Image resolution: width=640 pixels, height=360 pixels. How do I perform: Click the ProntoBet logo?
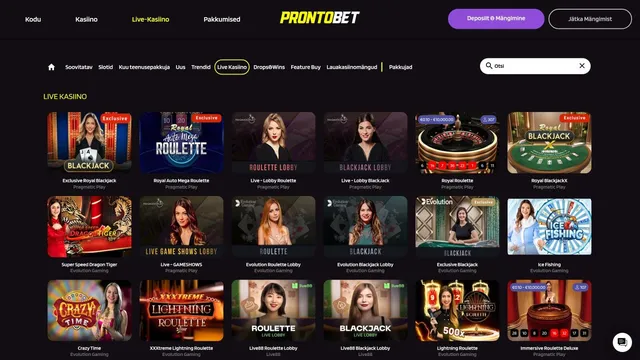[x=320, y=18]
